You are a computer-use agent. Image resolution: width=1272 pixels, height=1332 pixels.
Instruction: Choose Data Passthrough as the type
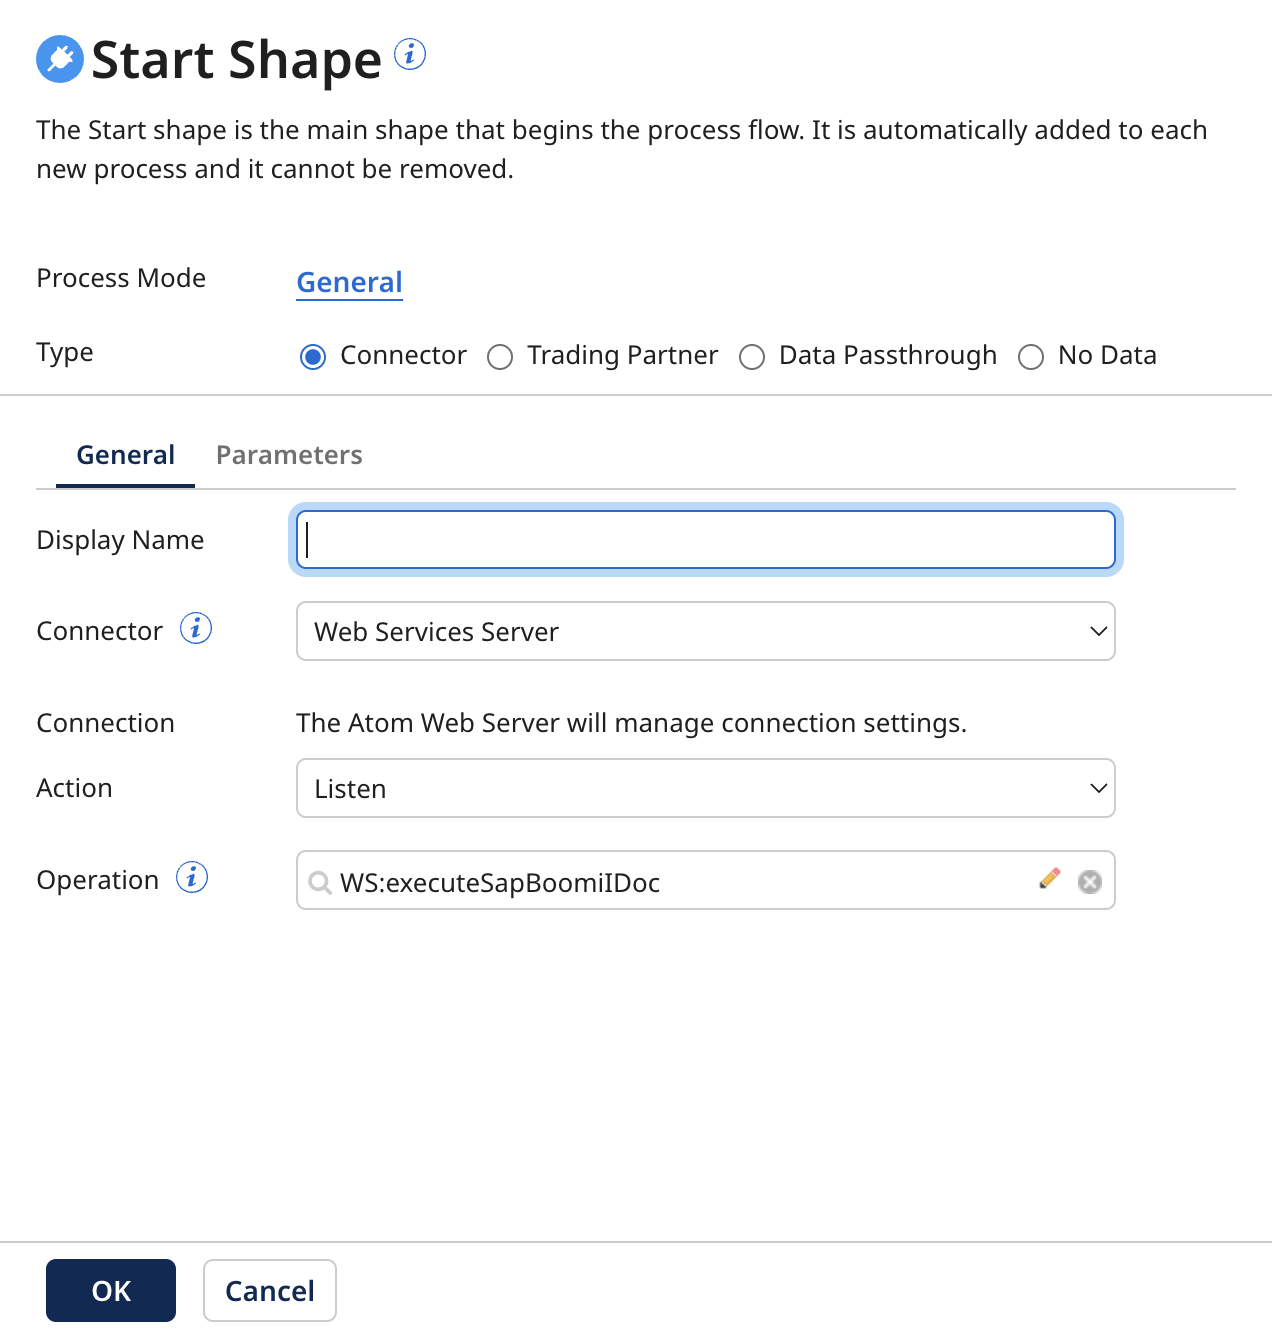tap(752, 356)
